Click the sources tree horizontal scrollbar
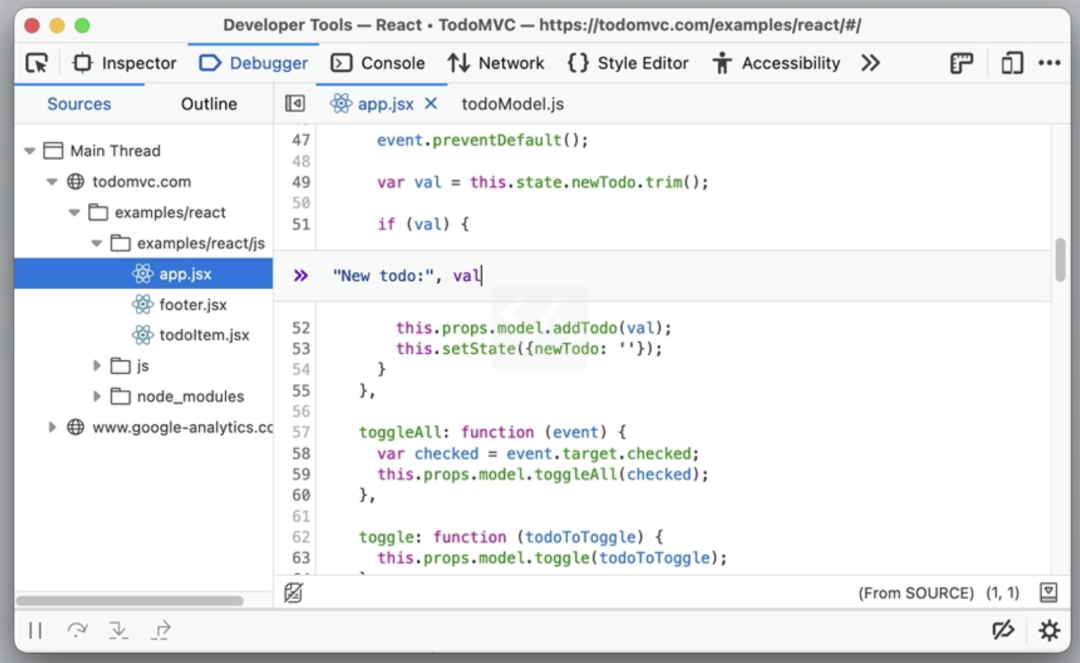 129,600
